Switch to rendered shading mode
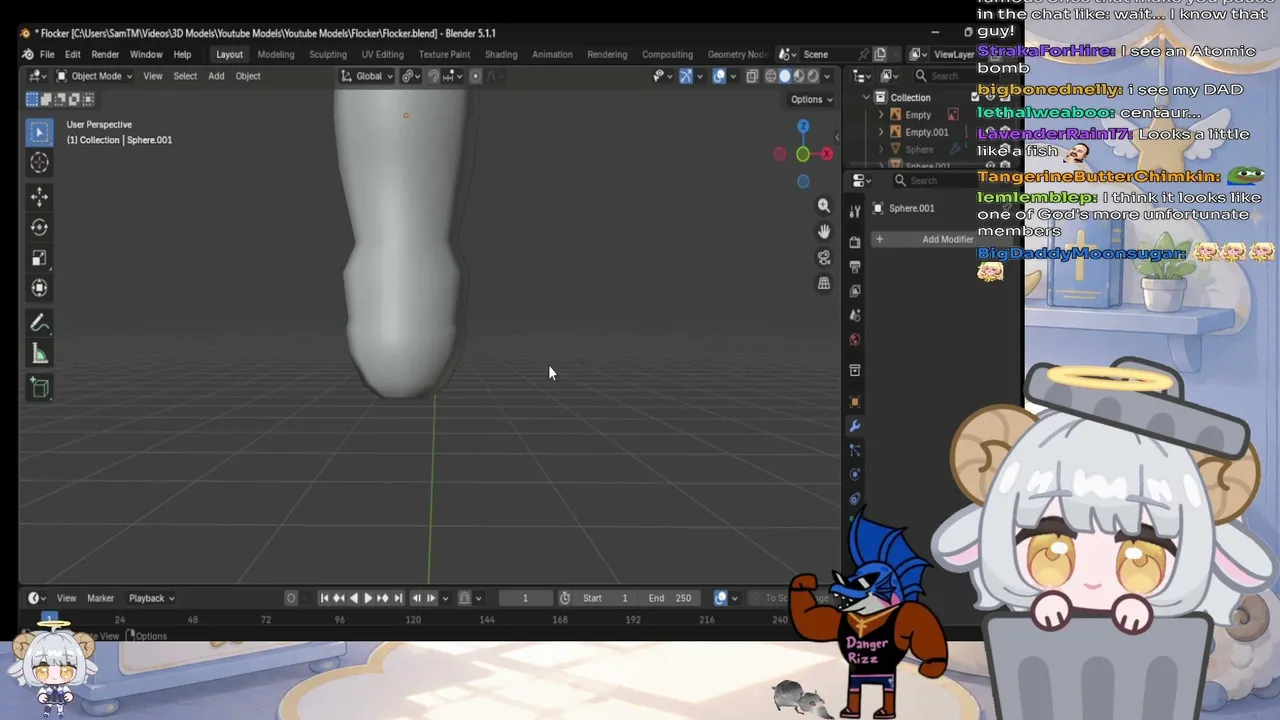 (x=813, y=76)
